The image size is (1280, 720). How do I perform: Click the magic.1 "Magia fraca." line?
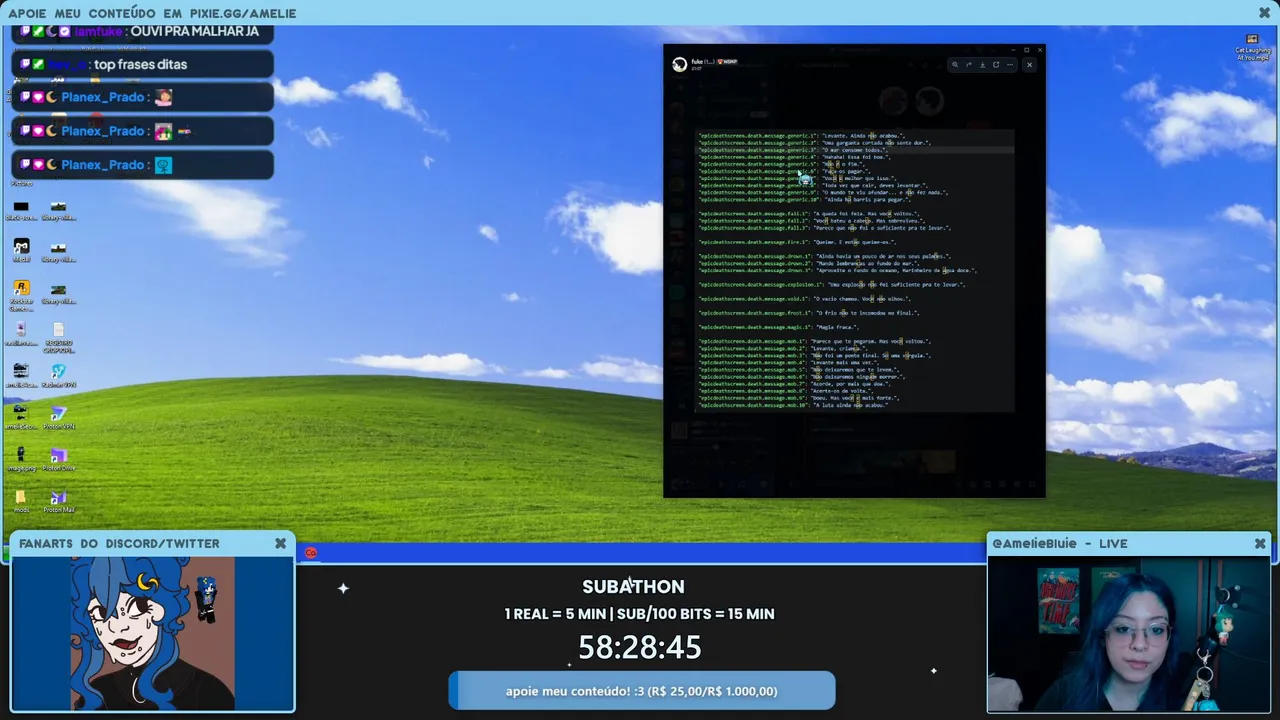pos(778,327)
